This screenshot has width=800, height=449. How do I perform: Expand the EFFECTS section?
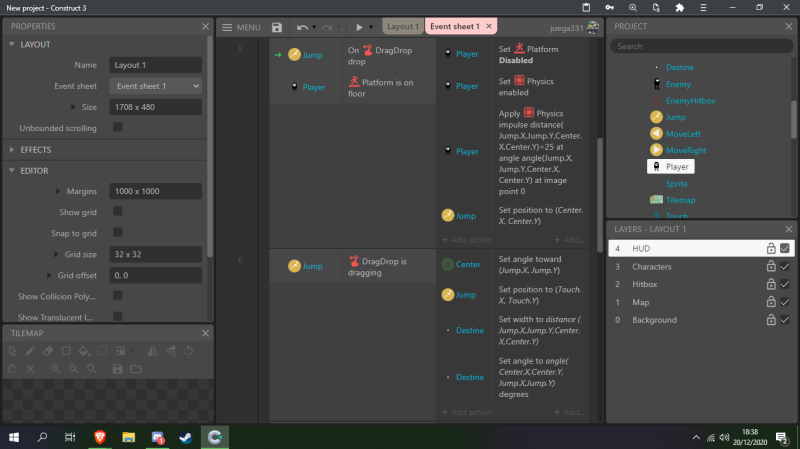tap(12, 149)
